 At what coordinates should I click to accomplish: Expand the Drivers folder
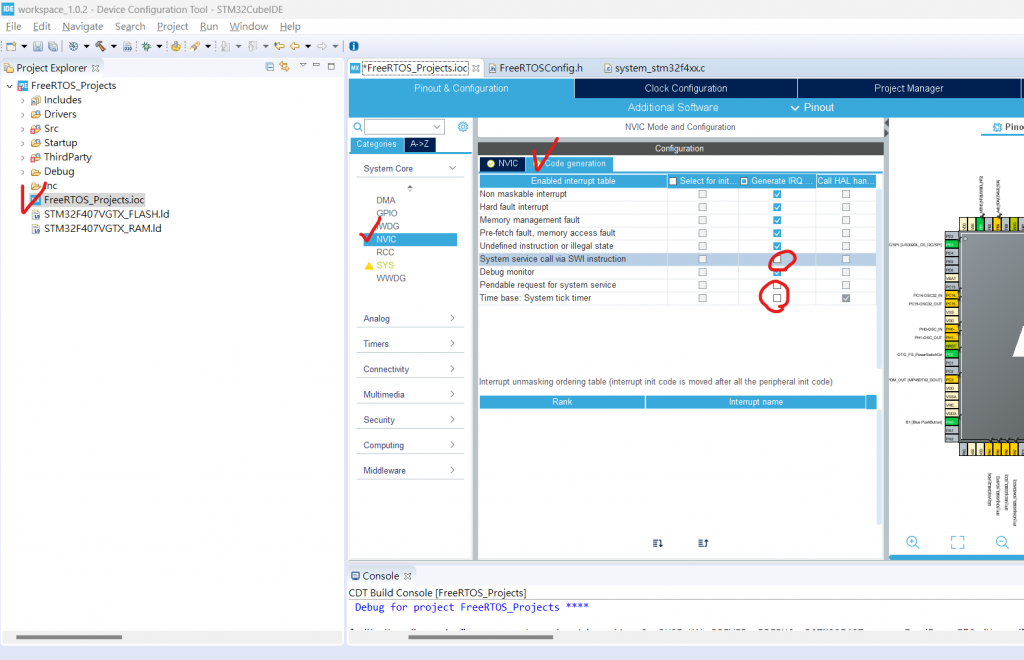(23, 114)
